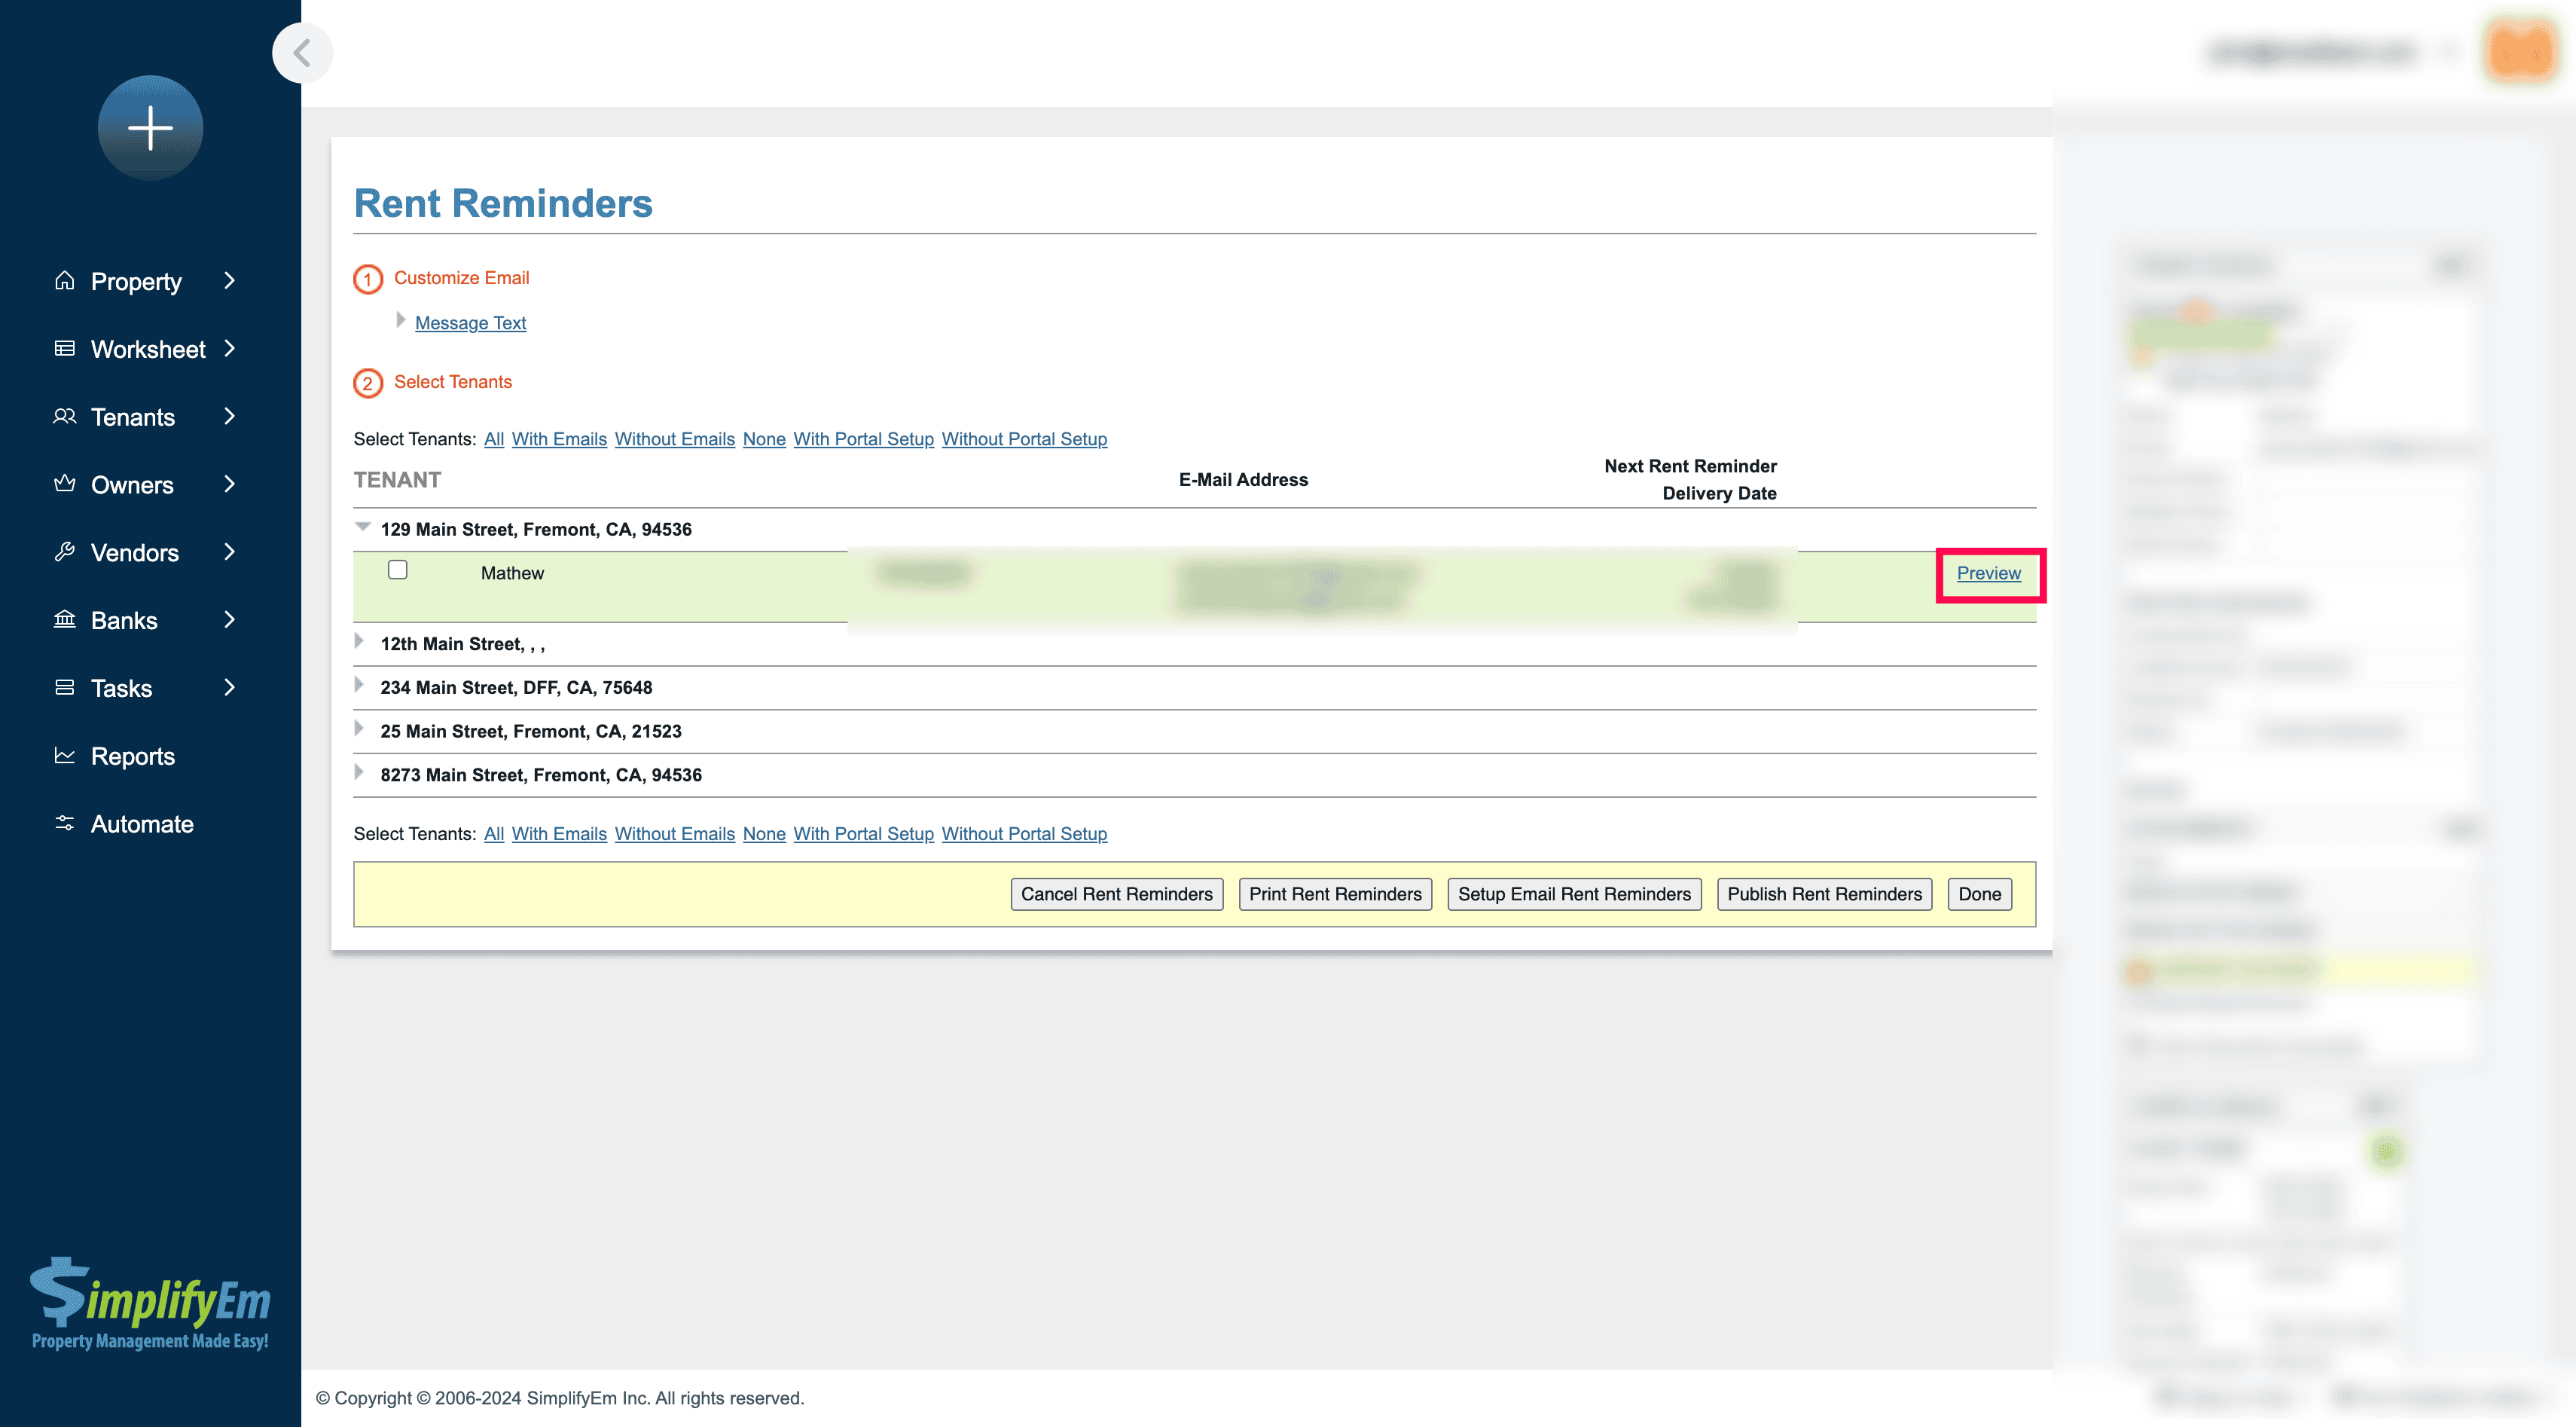Image resolution: width=2576 pixels, height=1427 pixels.
Task: Open the Customize Email section
Action: click(x=460, y=276)
